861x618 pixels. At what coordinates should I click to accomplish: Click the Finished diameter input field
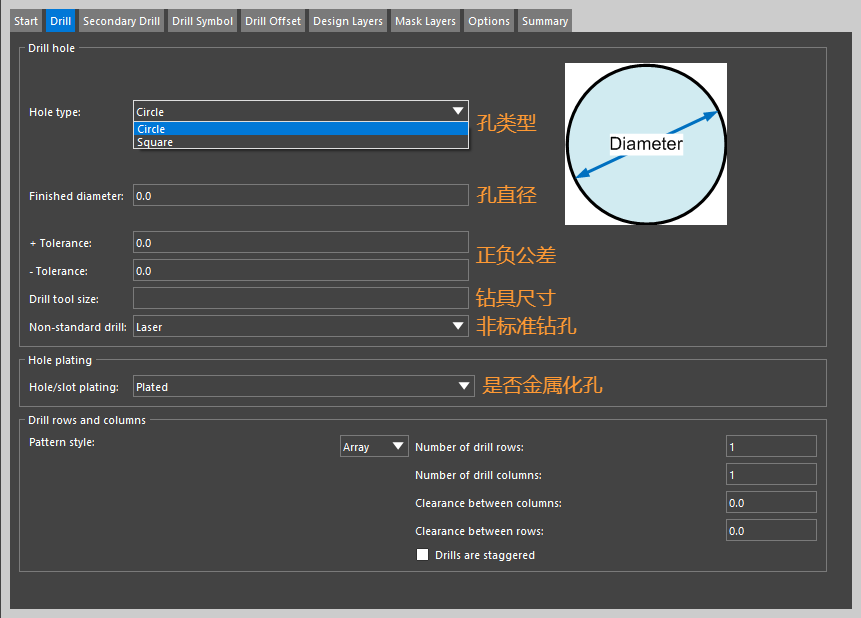(x=300, y=196)
